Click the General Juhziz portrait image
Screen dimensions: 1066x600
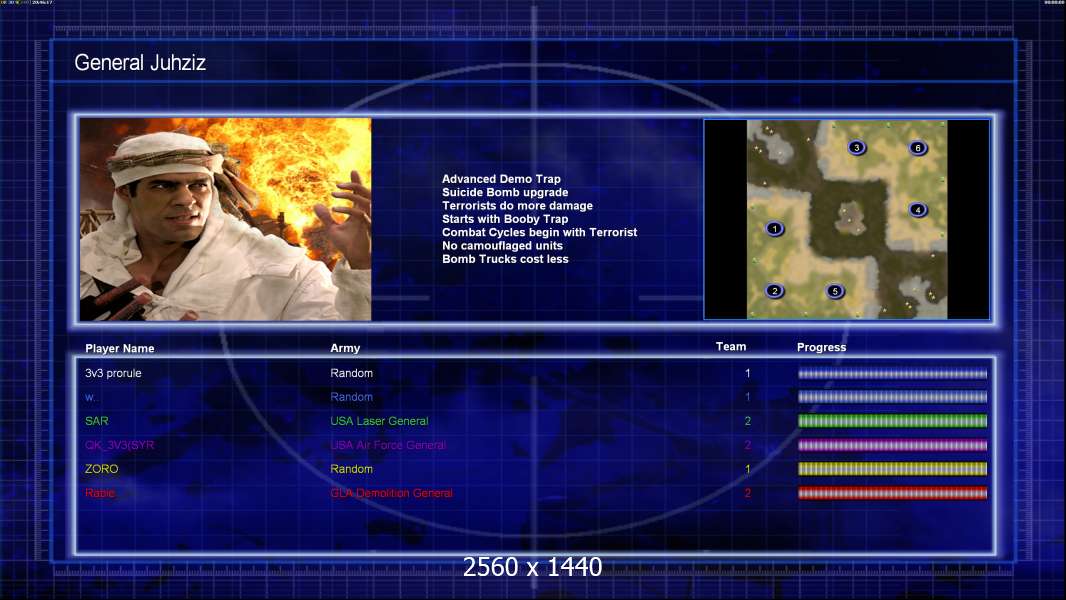225,219
